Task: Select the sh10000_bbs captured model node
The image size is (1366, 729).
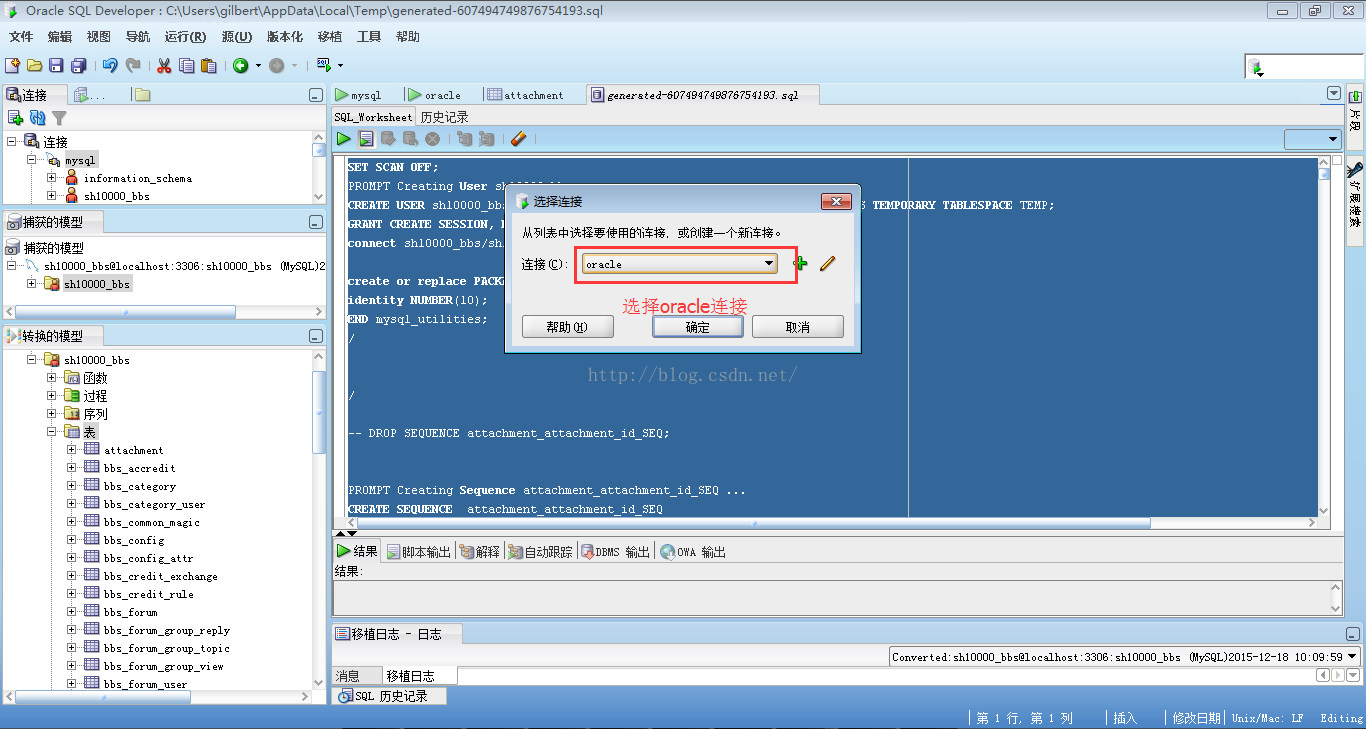Action: (96, 284)
